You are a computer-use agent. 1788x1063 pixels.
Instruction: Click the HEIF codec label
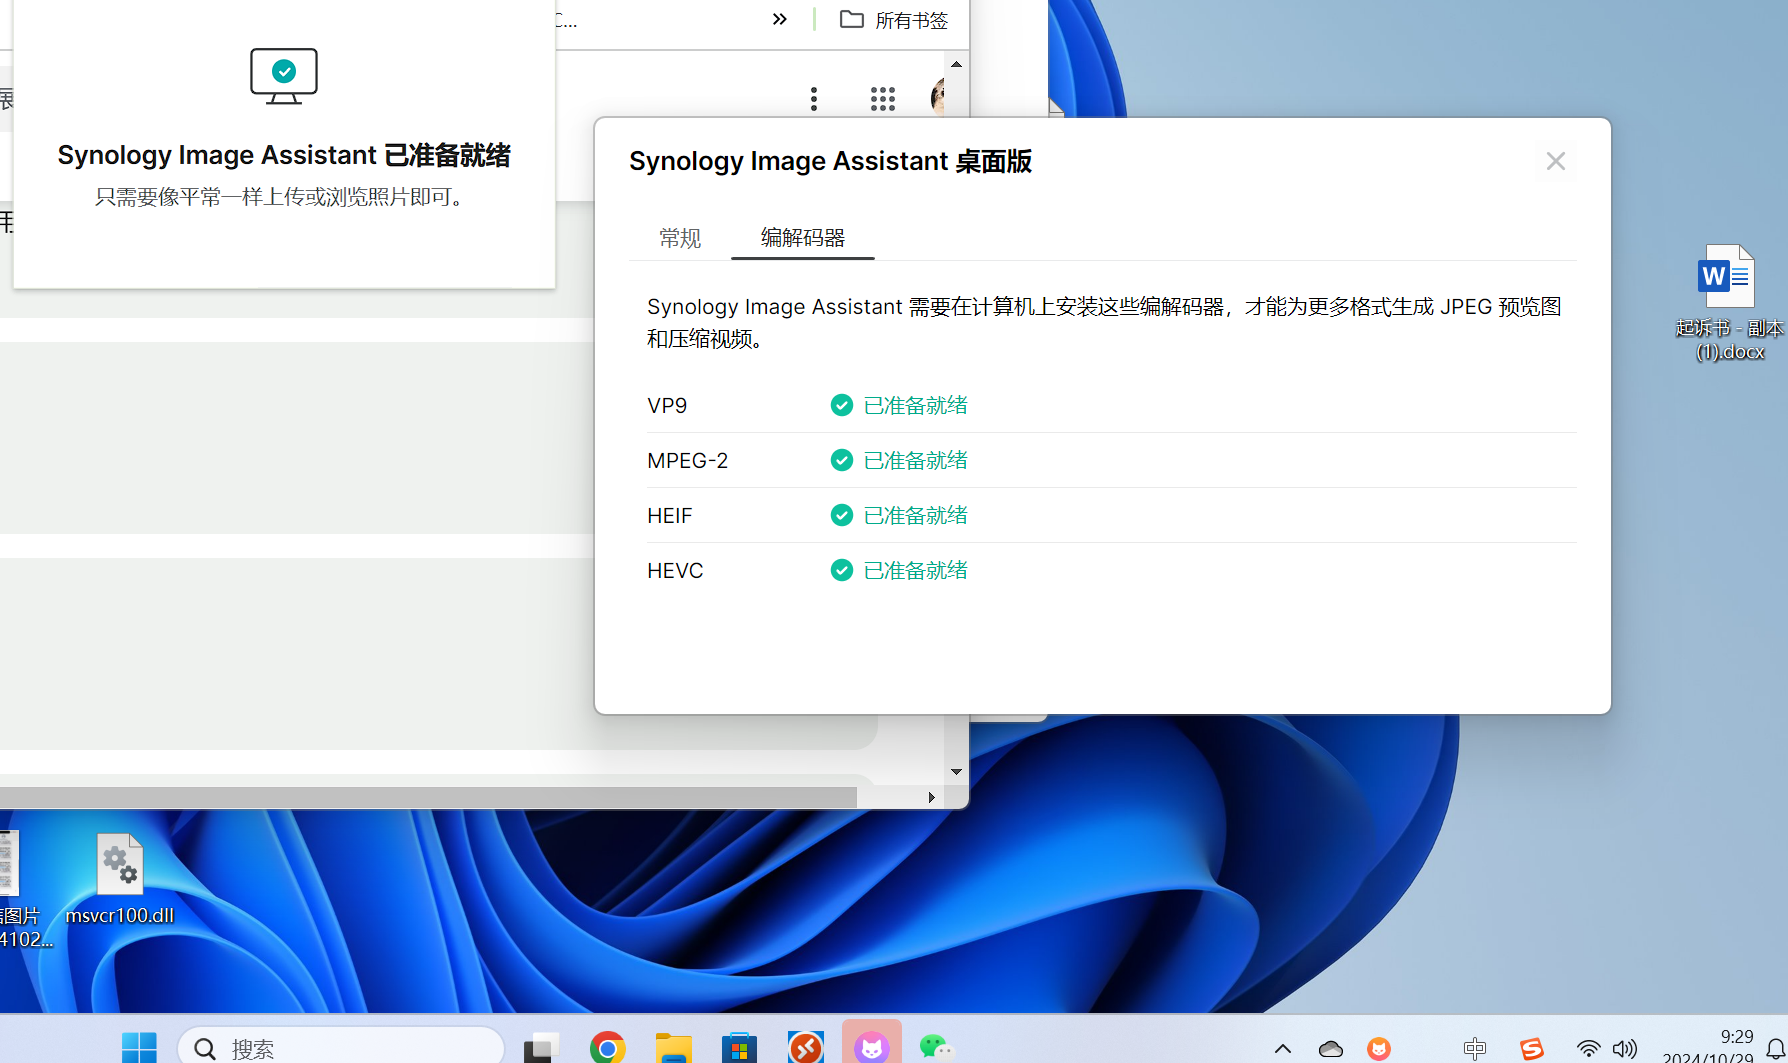point(670,516)
